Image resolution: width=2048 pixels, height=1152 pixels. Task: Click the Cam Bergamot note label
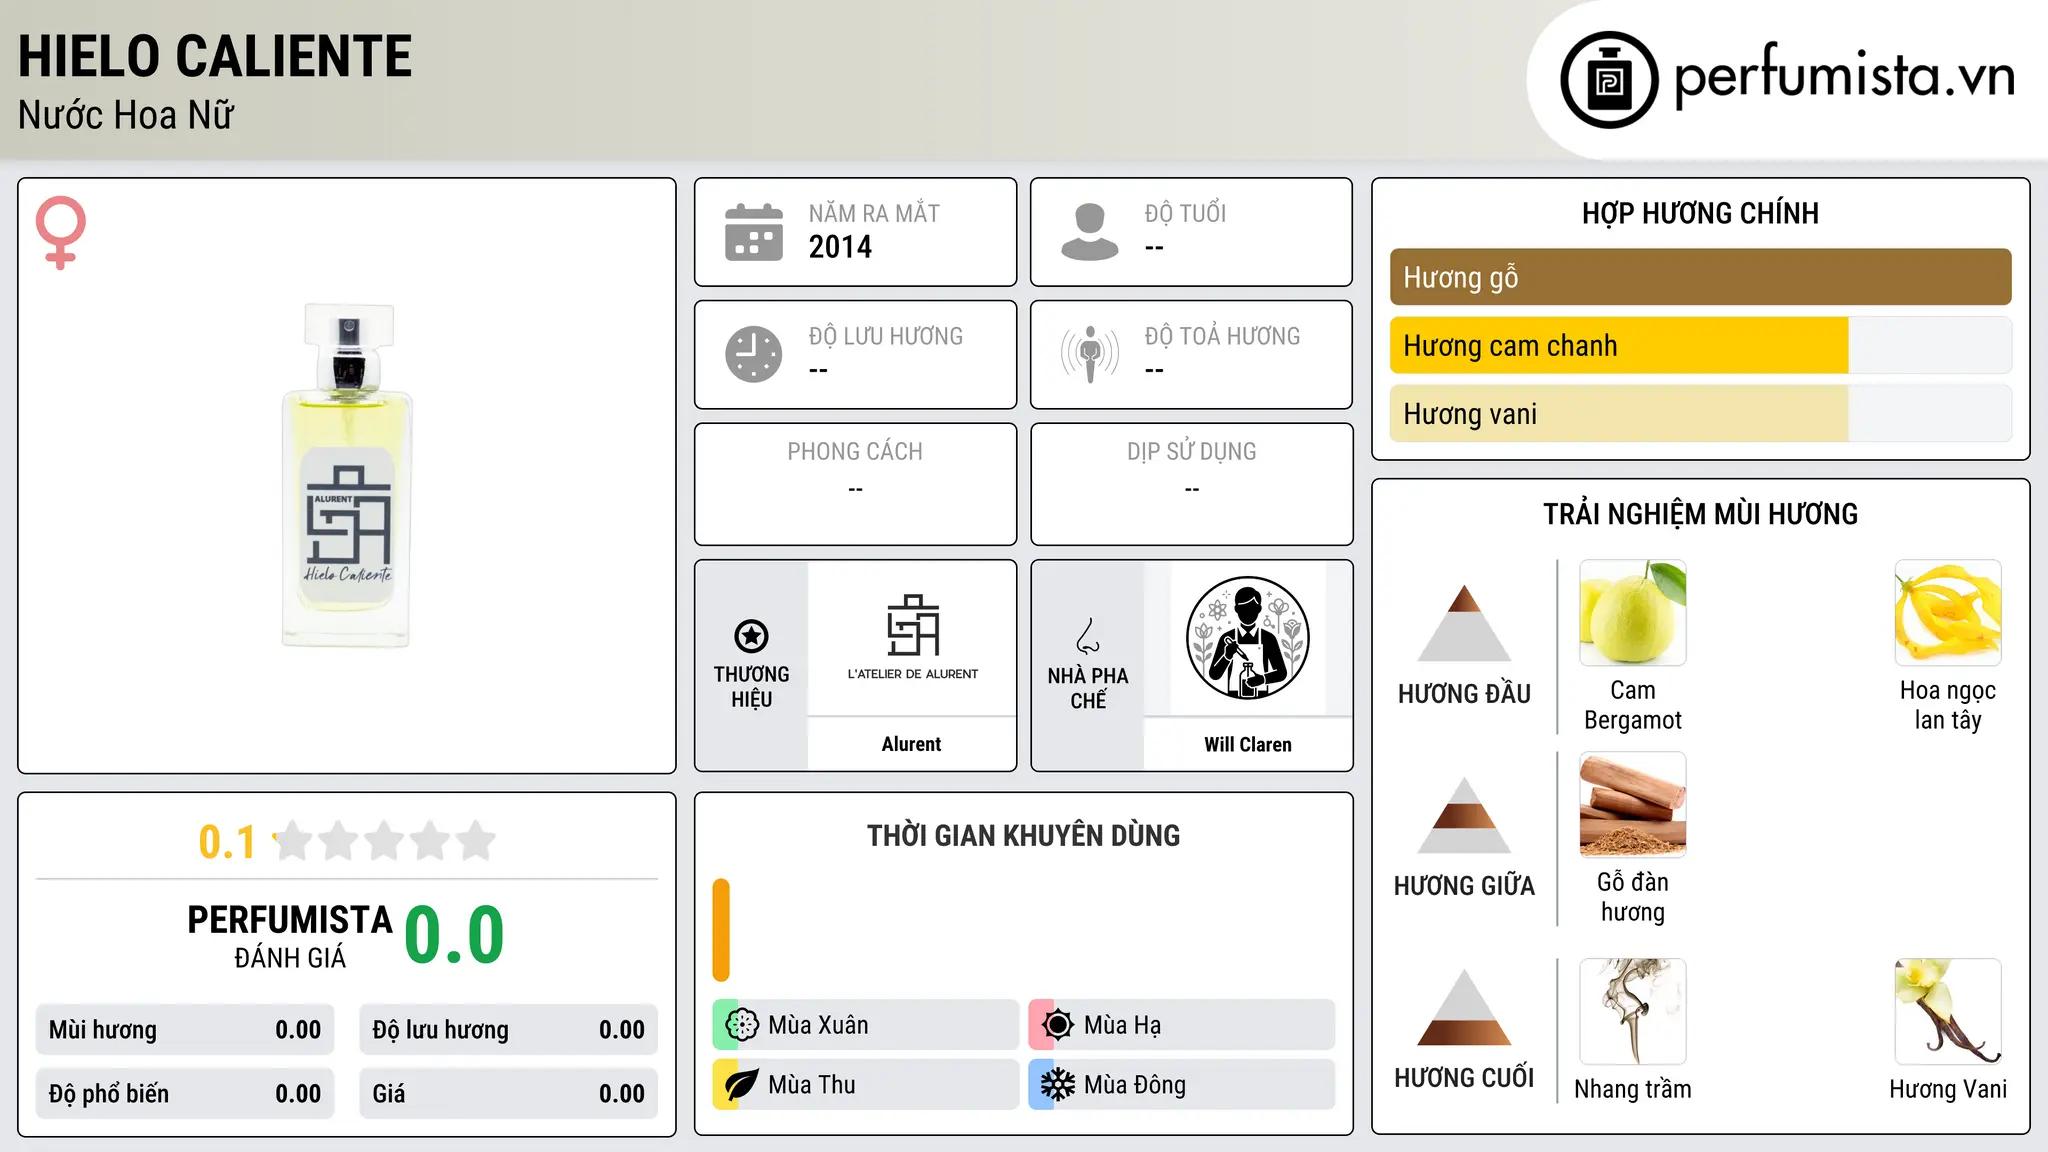1633,705
